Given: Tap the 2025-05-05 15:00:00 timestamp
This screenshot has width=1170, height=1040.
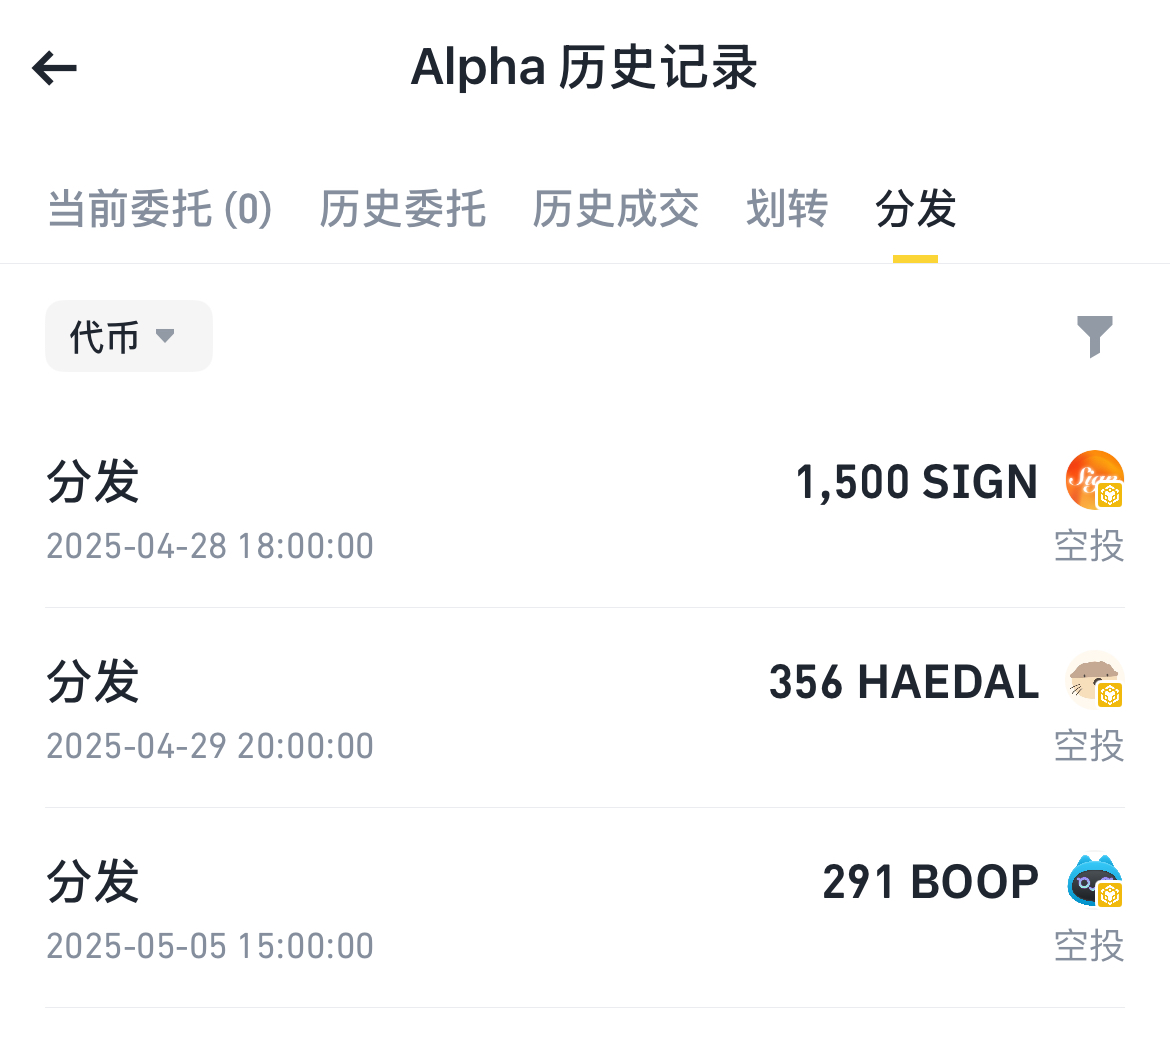Looking at the screenshot, I should pos(210,945).
